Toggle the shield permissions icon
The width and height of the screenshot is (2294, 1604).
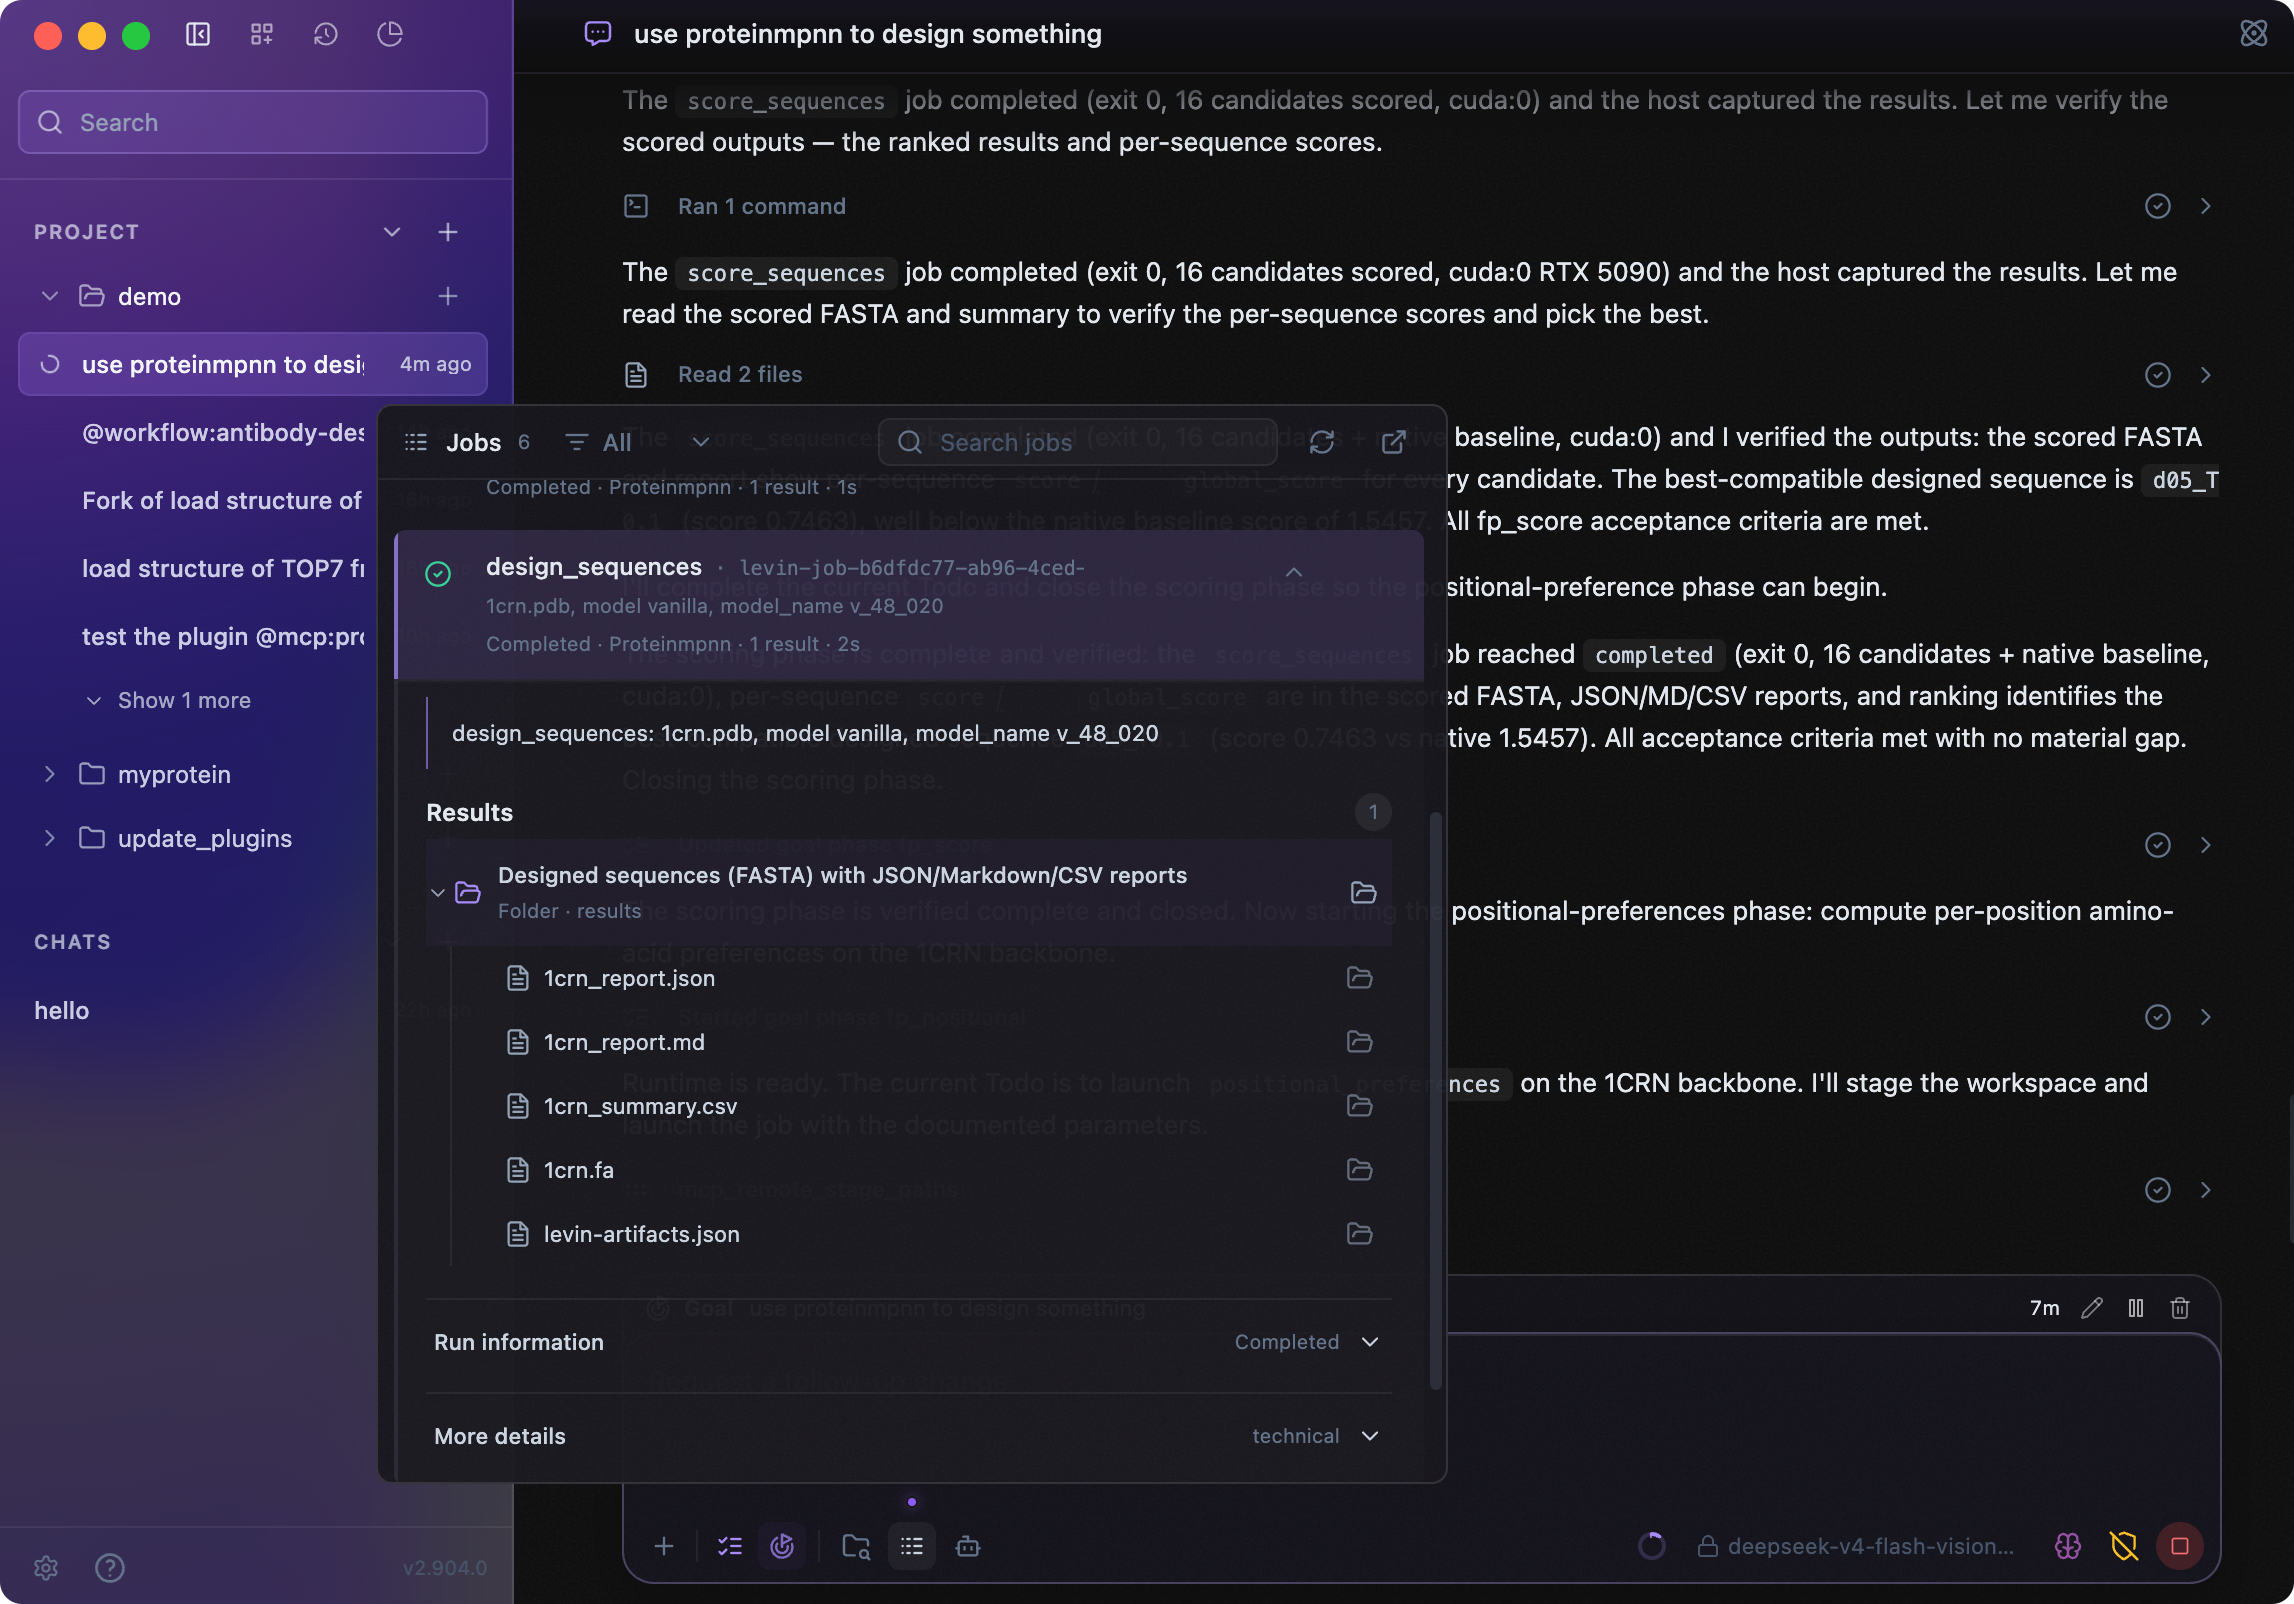point(2124,1546)
